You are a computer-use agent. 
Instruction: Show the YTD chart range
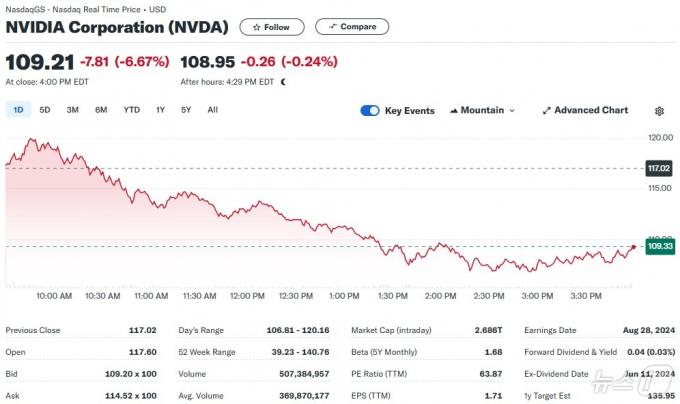[131, 110]
